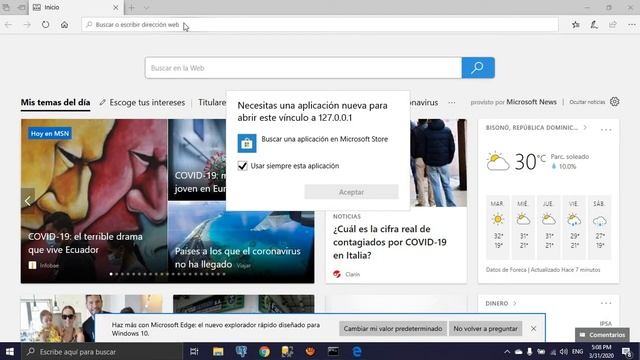
Task: Open the COVID-19 drama Ecuador article
Action: 85,243
